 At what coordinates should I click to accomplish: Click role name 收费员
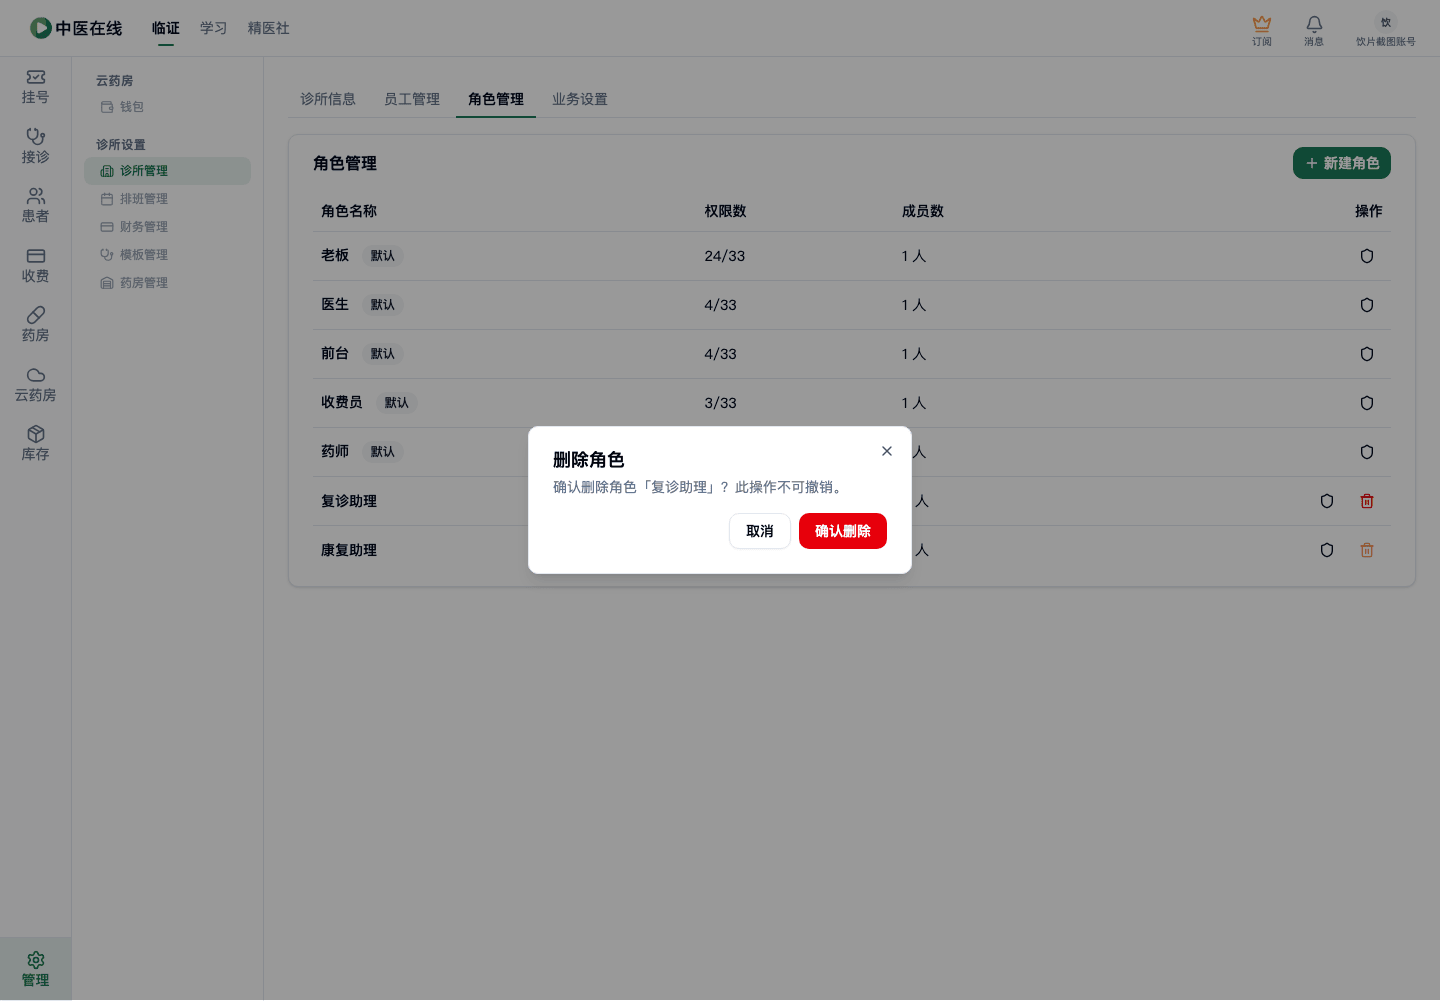(342, 403)
